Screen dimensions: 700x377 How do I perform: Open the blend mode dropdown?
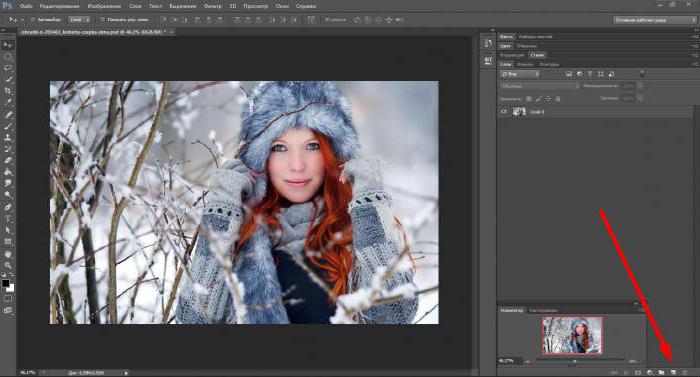coord(540,86)
